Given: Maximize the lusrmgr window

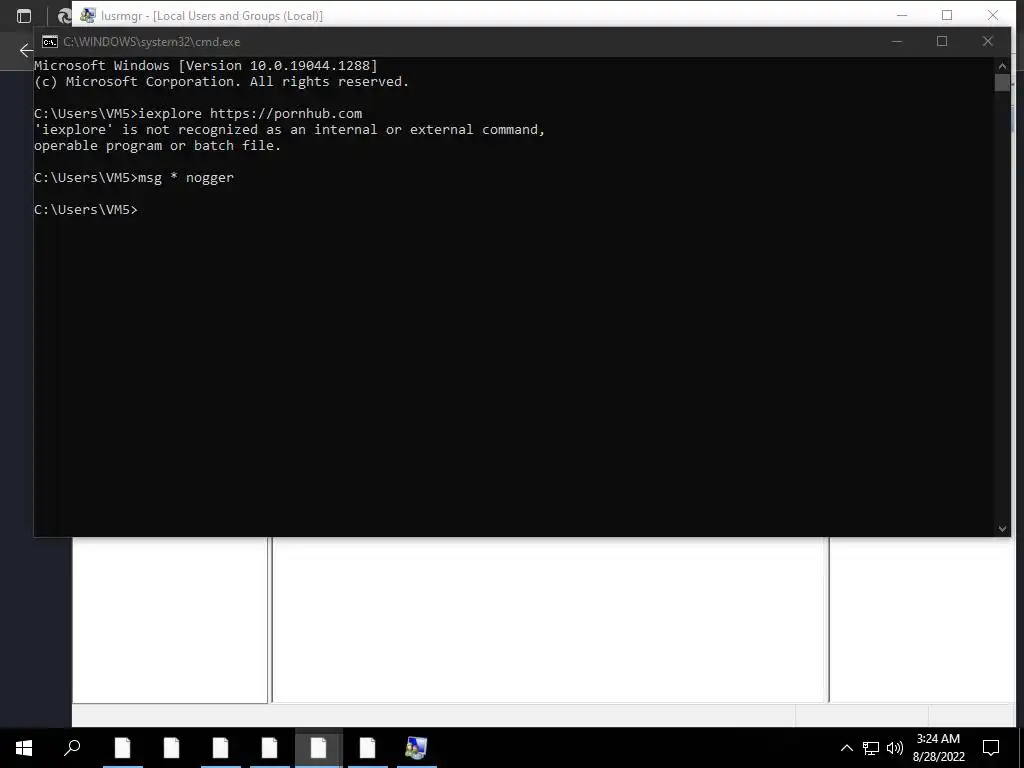Looking at the screenshot, I should click(x=947, y=15).
